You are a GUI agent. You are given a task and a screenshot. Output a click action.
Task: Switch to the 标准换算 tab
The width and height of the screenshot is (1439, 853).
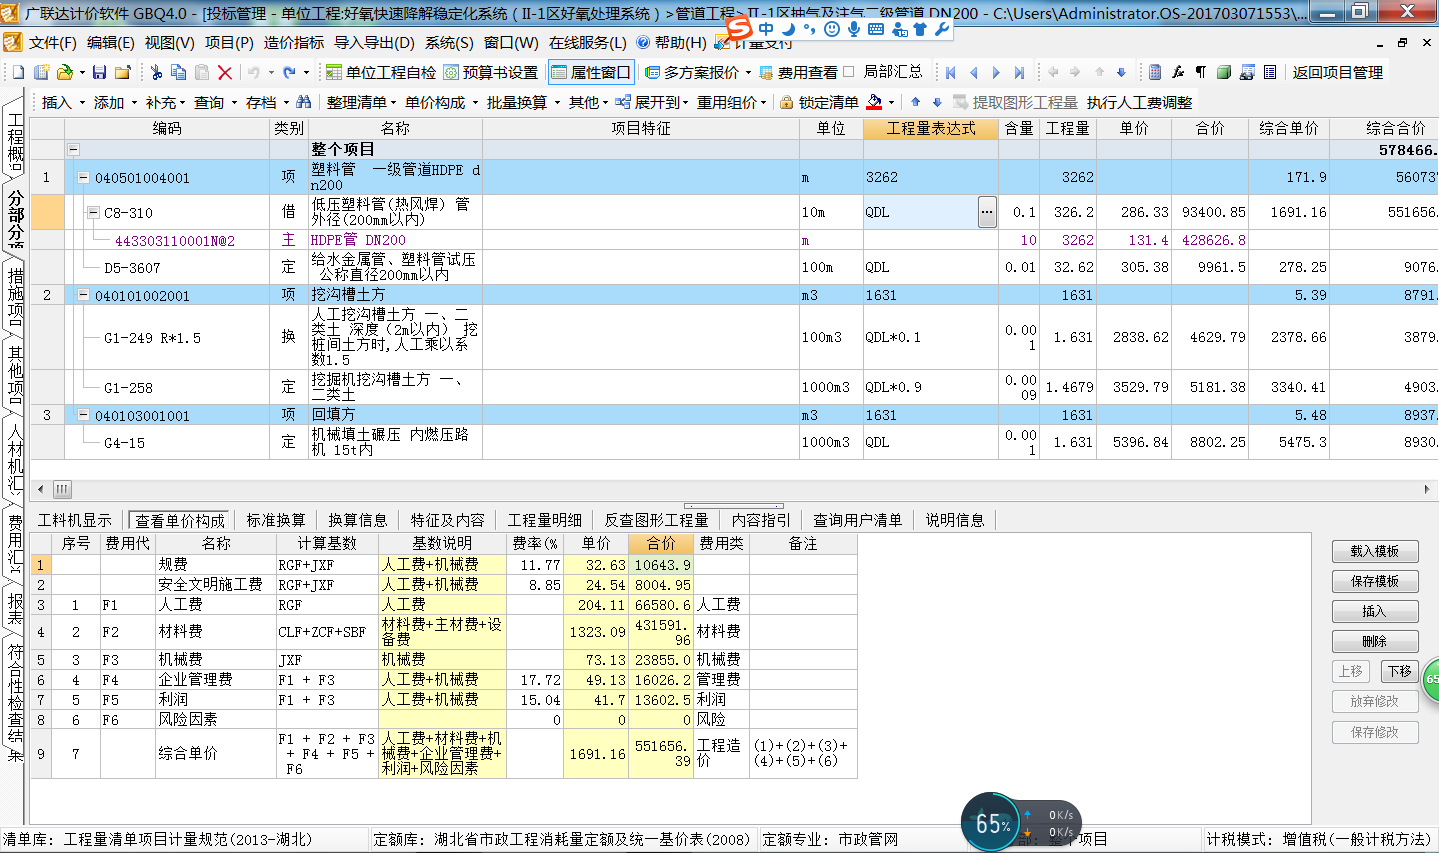tap(276, 520)
